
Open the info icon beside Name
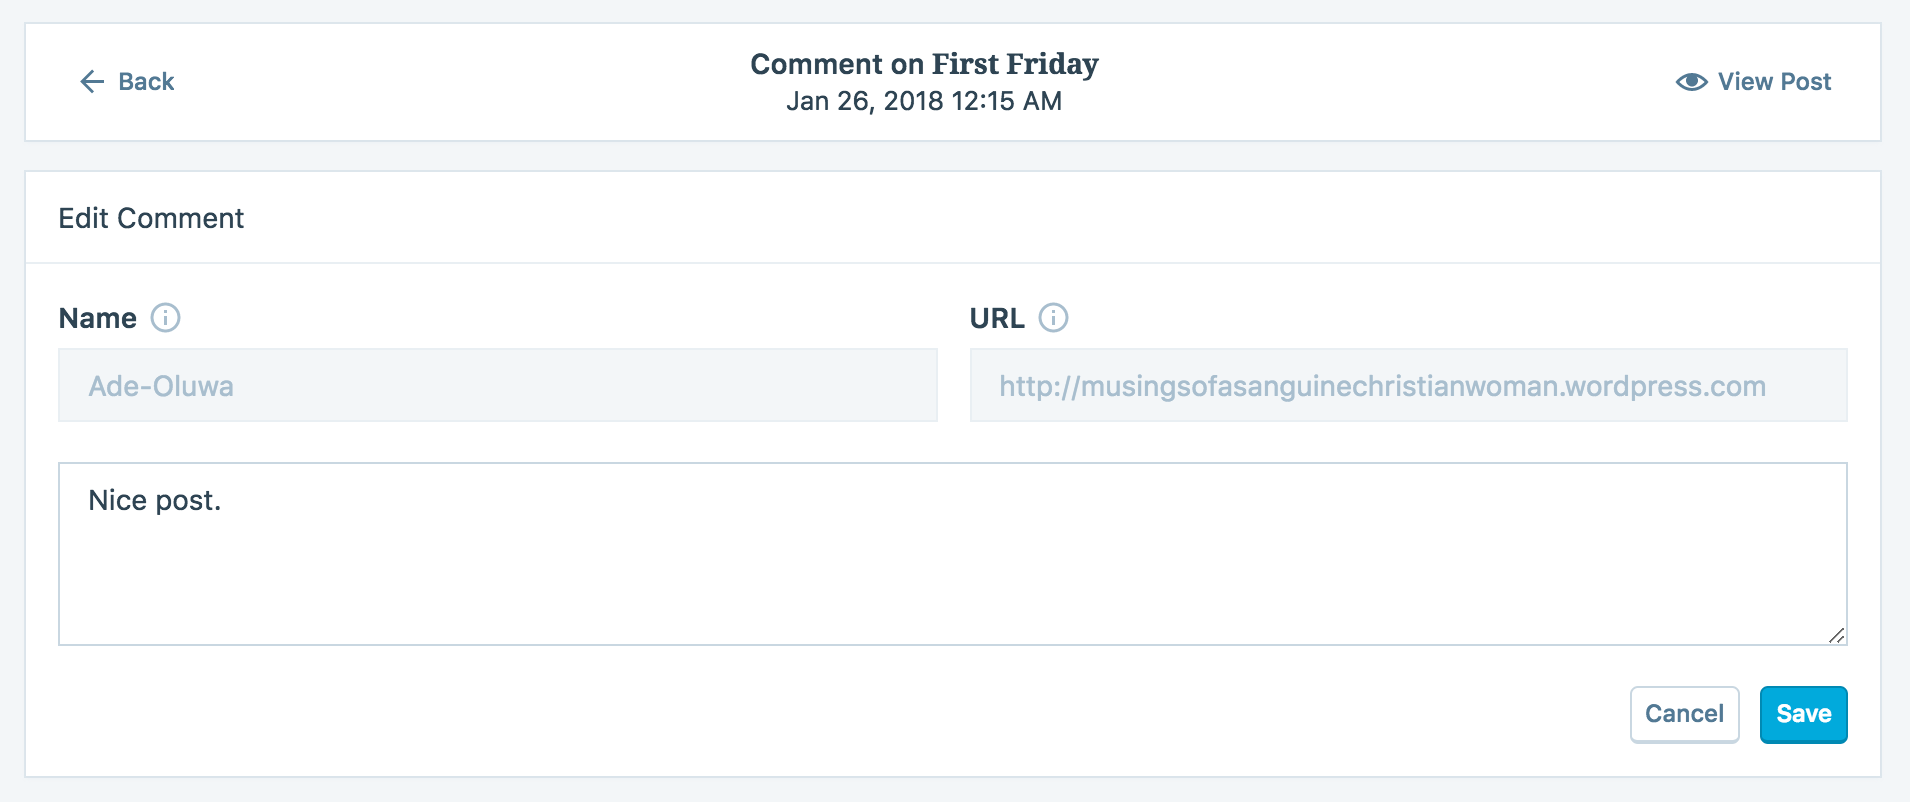click(x=165, y=318)
